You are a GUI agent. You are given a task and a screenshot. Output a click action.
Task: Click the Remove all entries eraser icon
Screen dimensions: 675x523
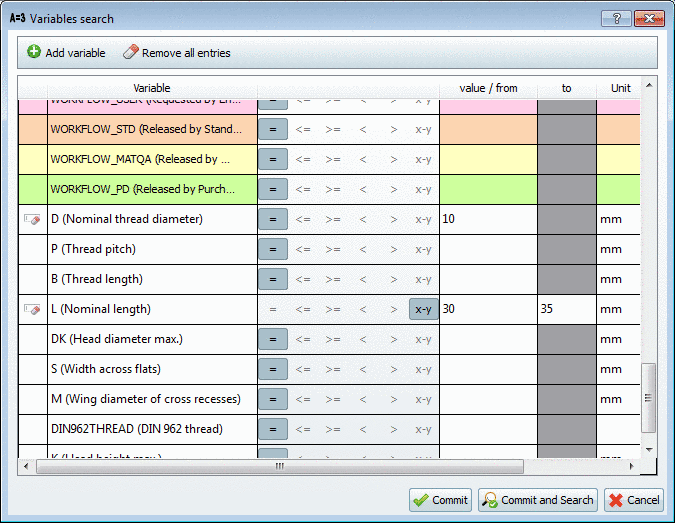(130, 52)
